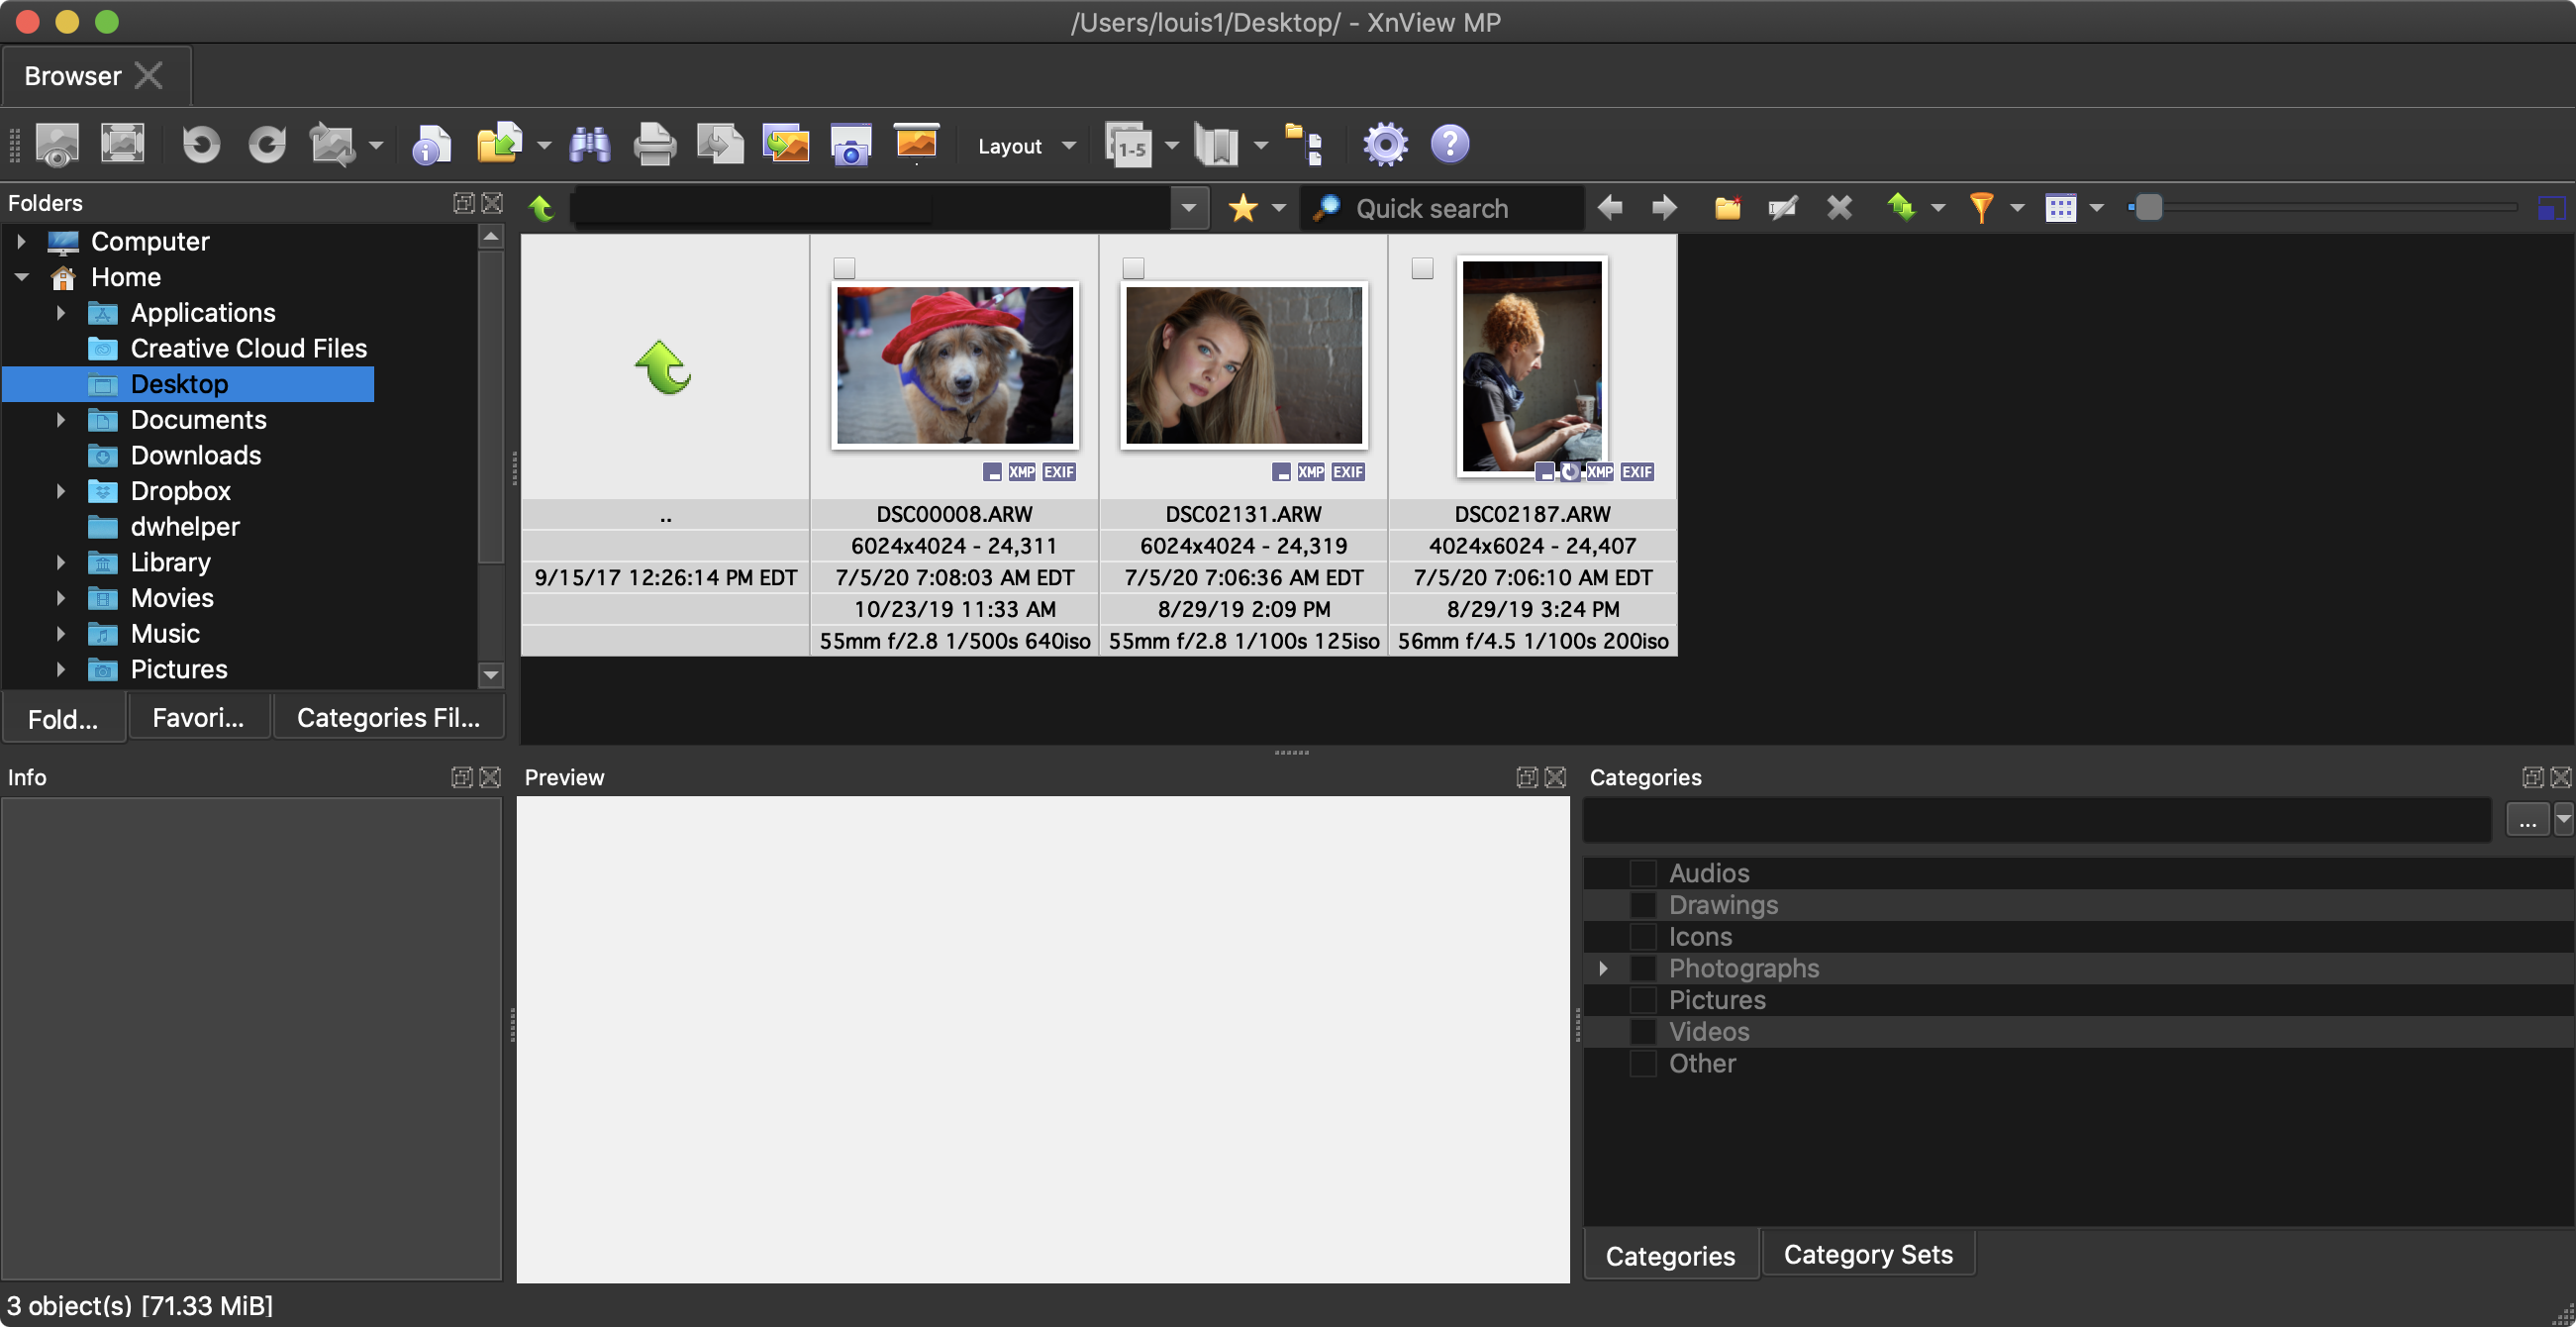Viewport: 2576px width, 1327px height.
Task: Check the DSC00008.ARW thumbnail checkbox
Action: (x=844, y=268)
